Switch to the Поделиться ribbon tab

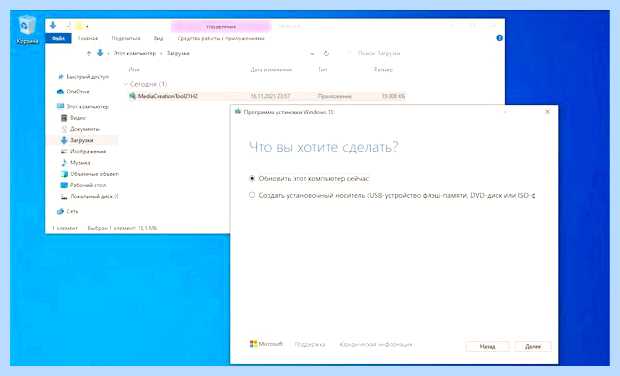tap(126, 38)
